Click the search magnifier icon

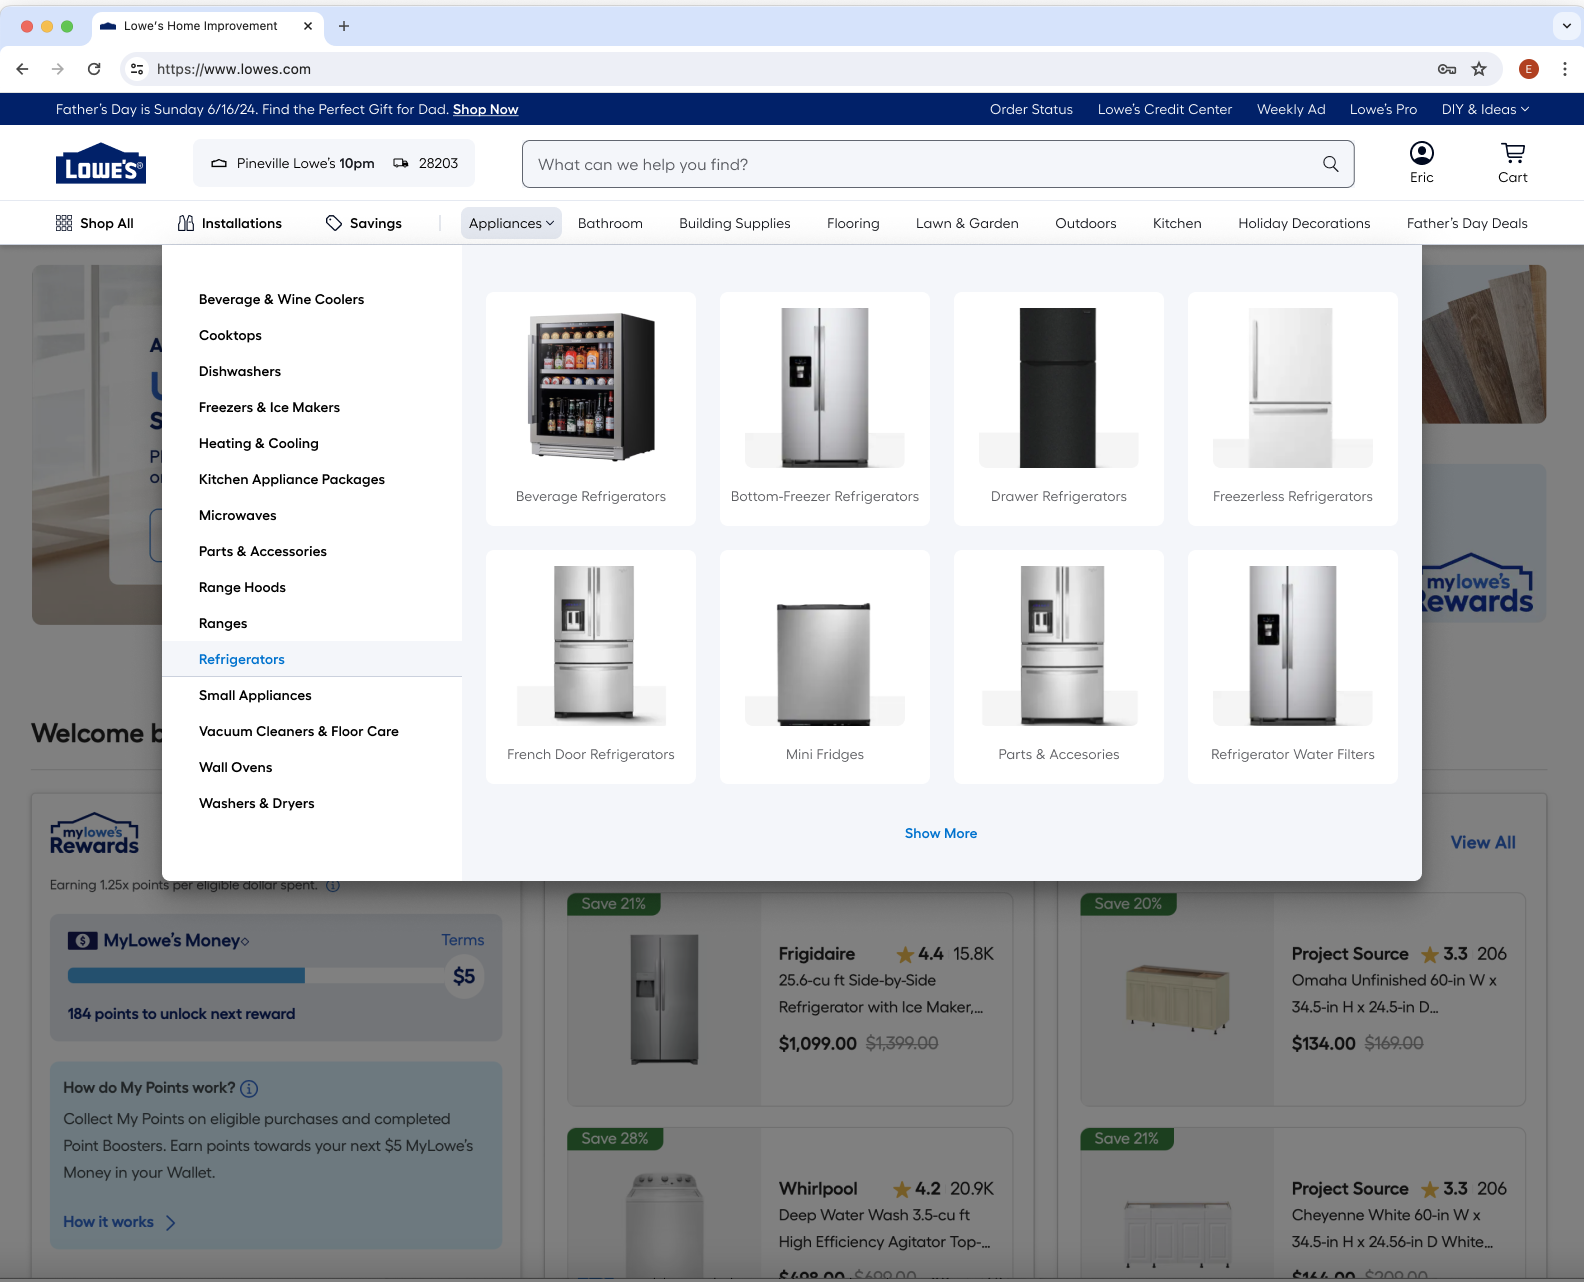[1330, 164]
